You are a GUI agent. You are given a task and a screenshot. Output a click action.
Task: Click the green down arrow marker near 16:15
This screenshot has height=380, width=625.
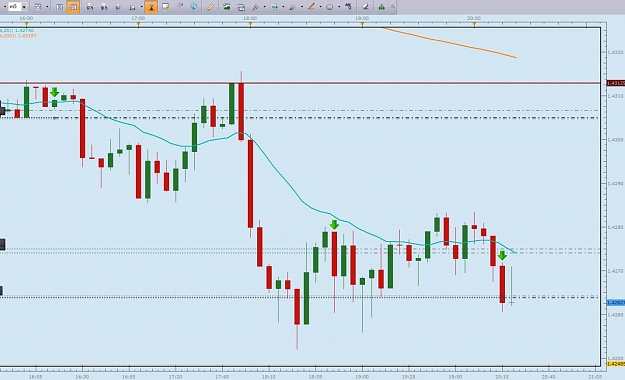coord(55,92)
